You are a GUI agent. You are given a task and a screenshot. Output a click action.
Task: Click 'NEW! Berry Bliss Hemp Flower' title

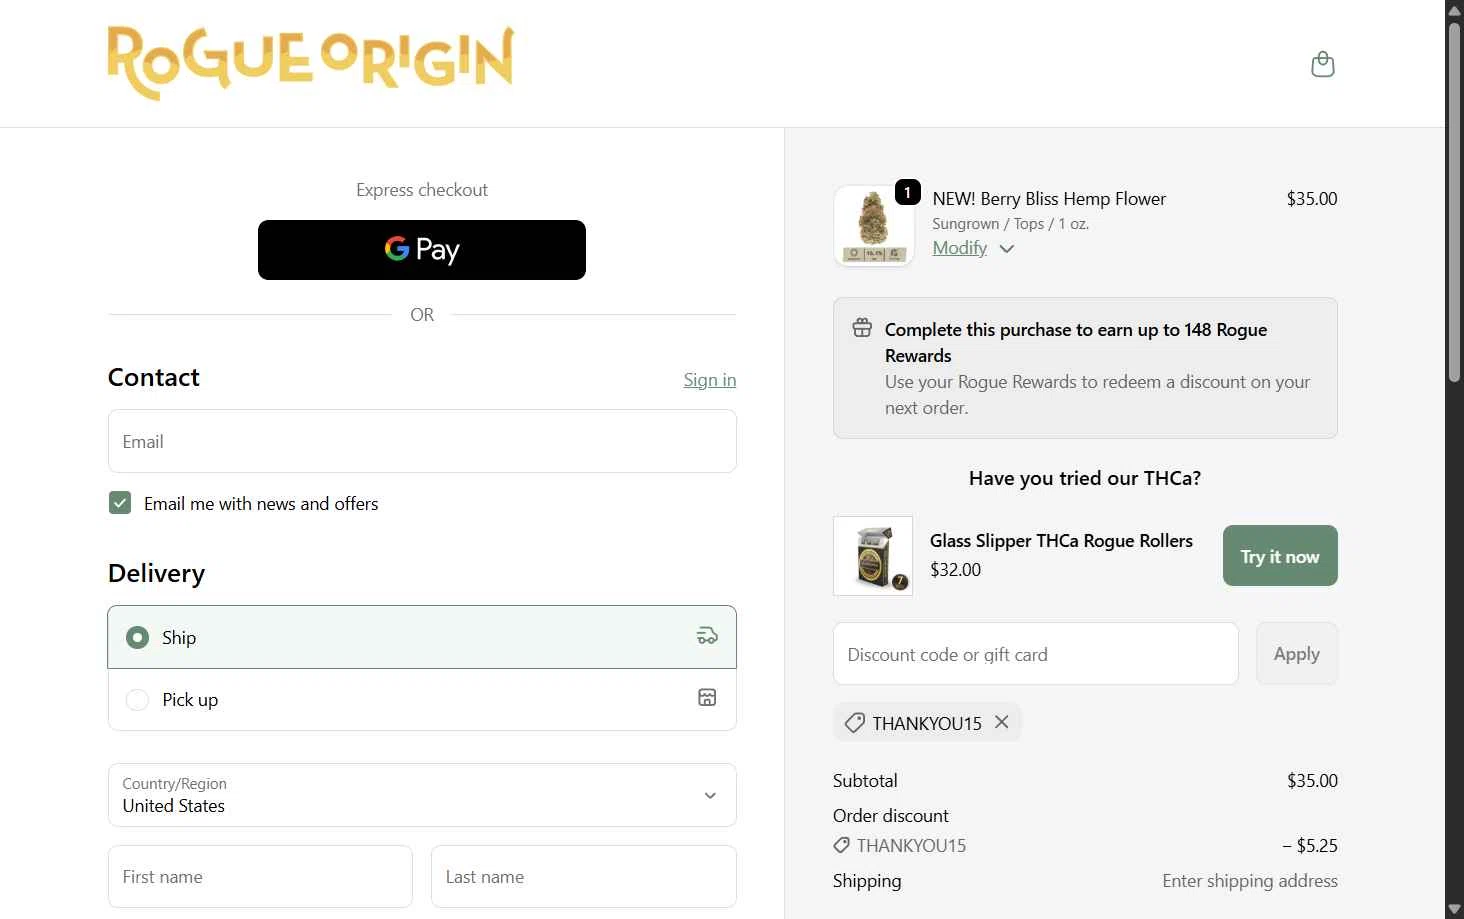coord(1049,199)
